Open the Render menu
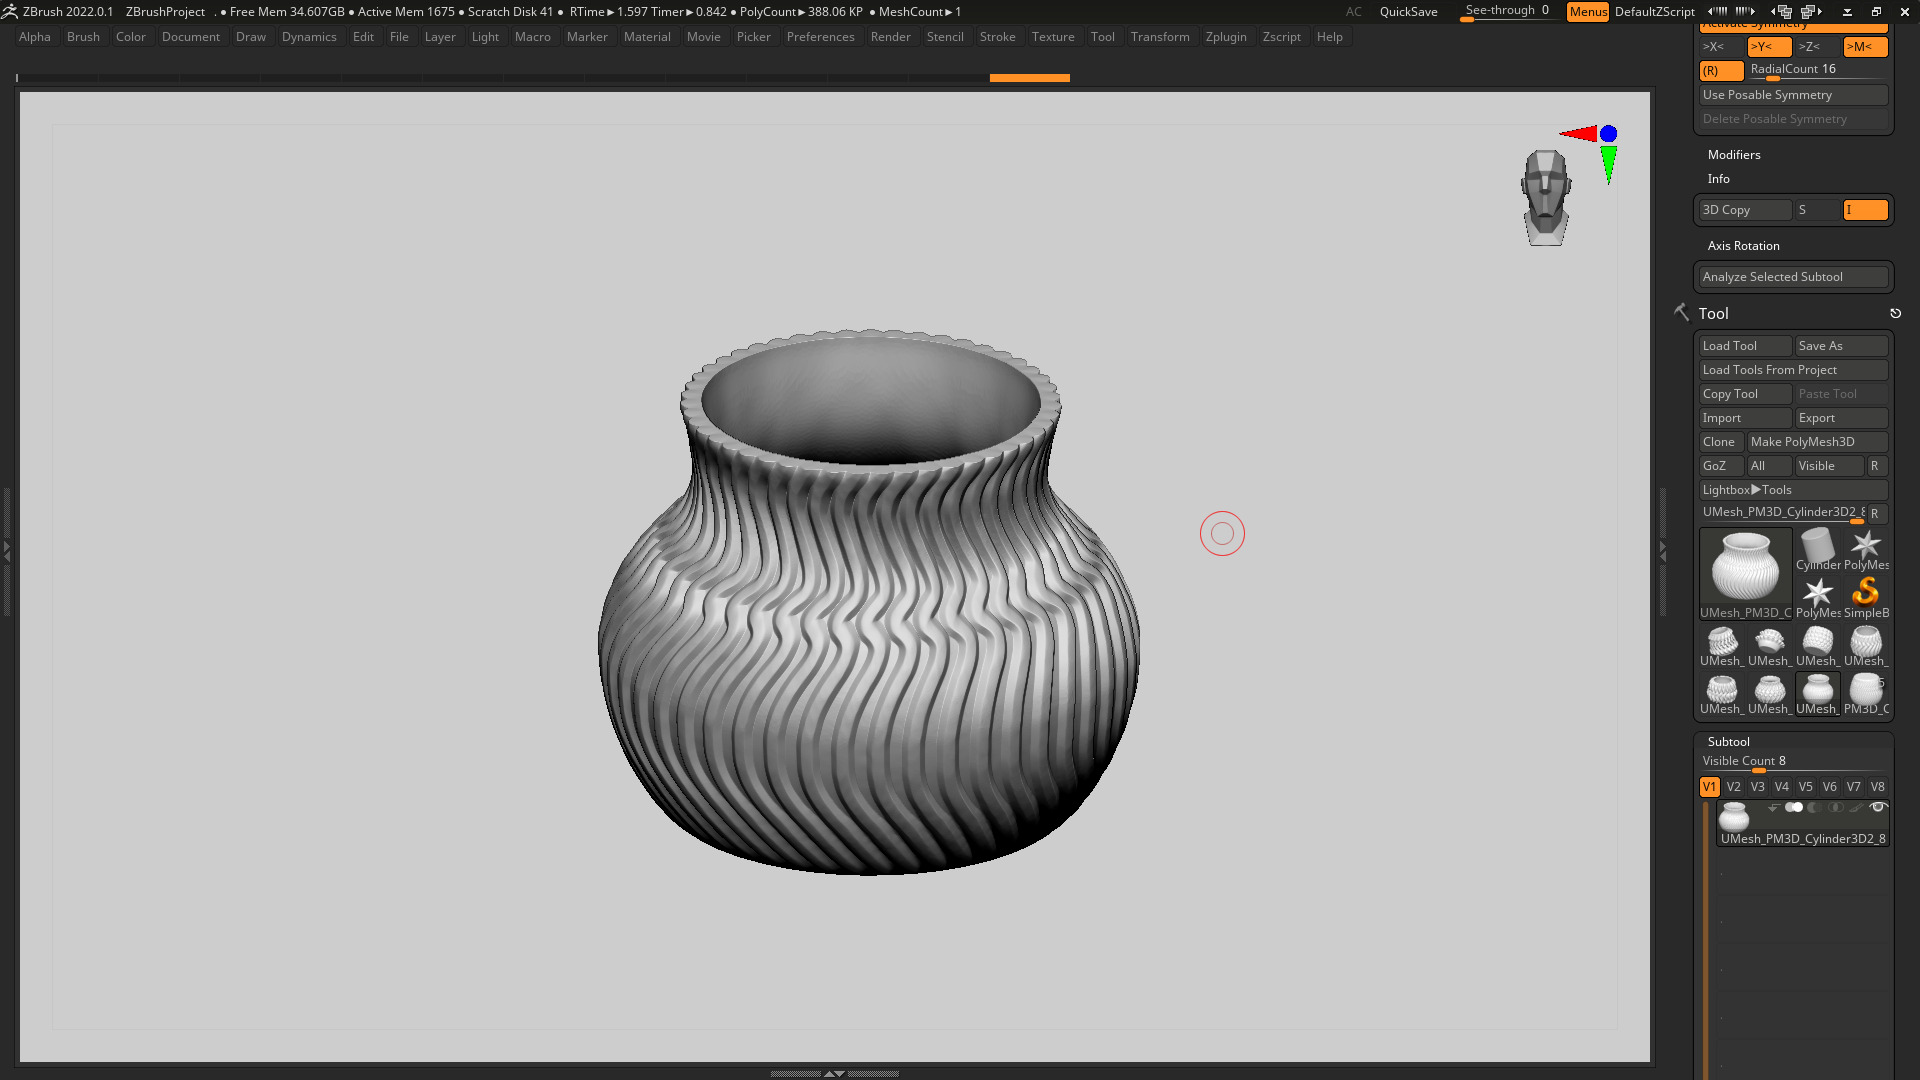 pos(890,37)
